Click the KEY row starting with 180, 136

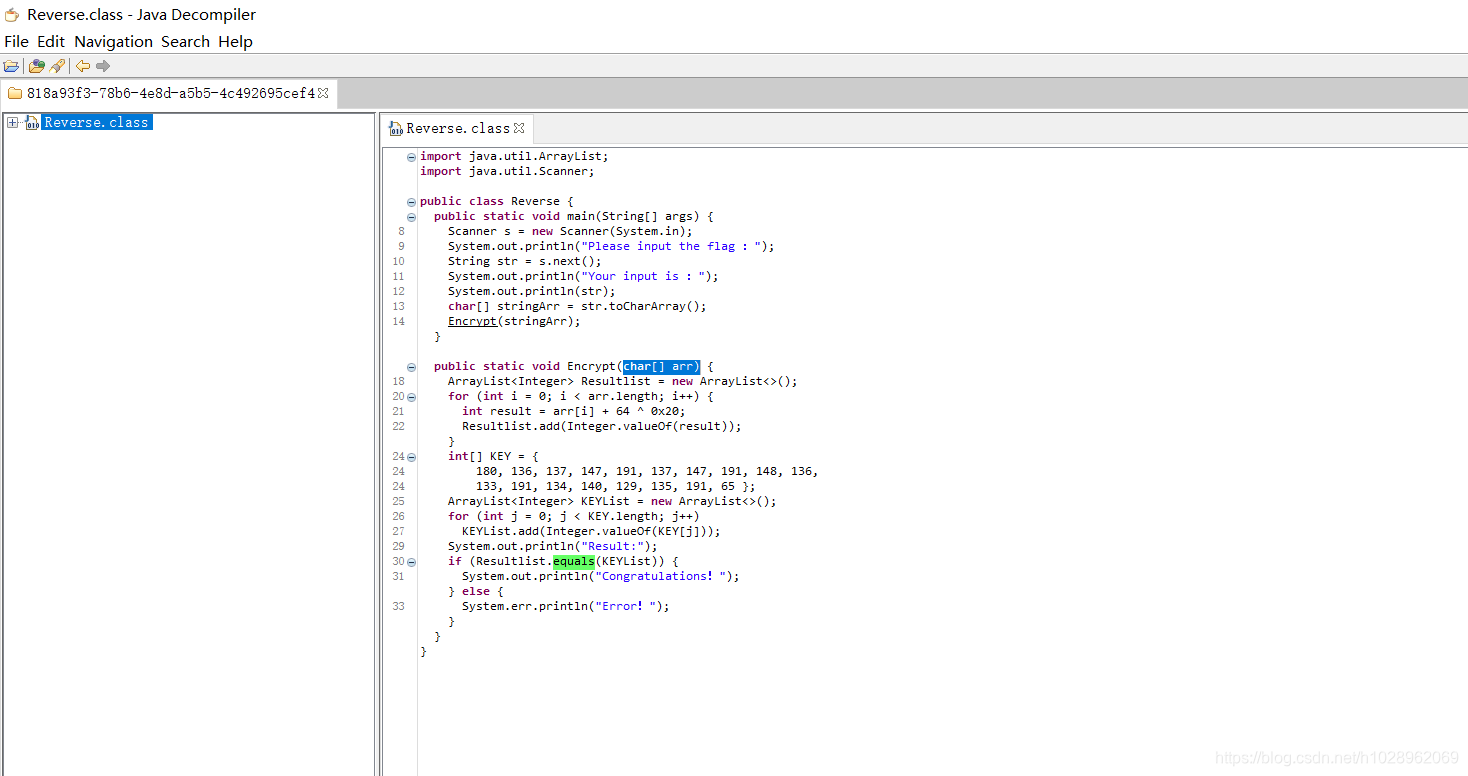coord(647,471)
